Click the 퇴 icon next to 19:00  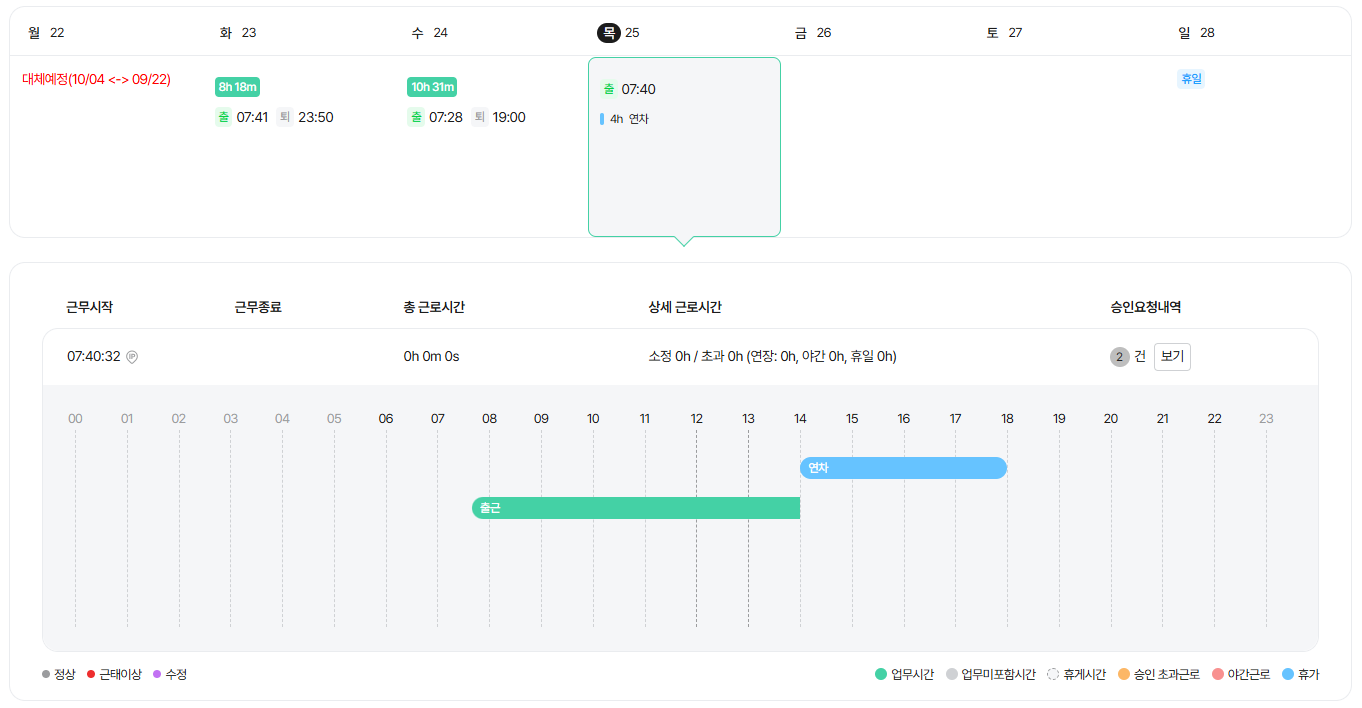click(478, 117)
